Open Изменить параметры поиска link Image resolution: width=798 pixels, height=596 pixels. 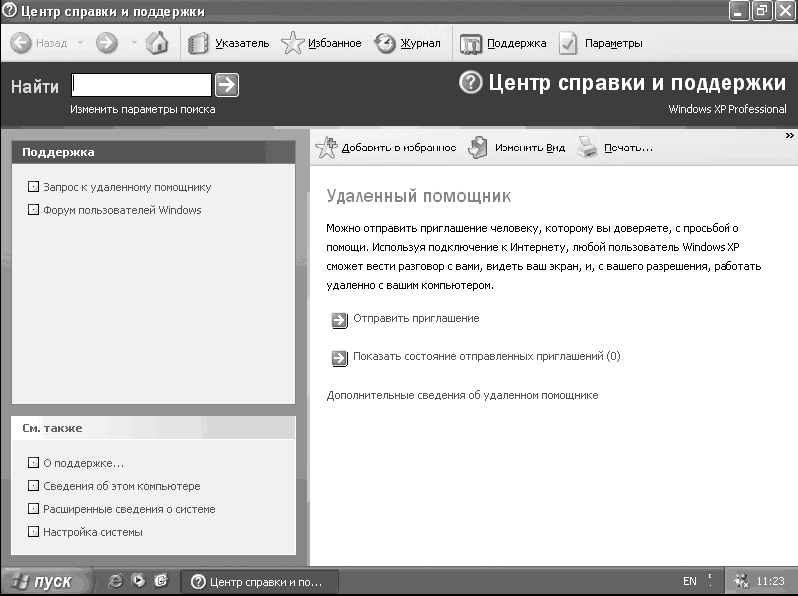coord(142,109)
